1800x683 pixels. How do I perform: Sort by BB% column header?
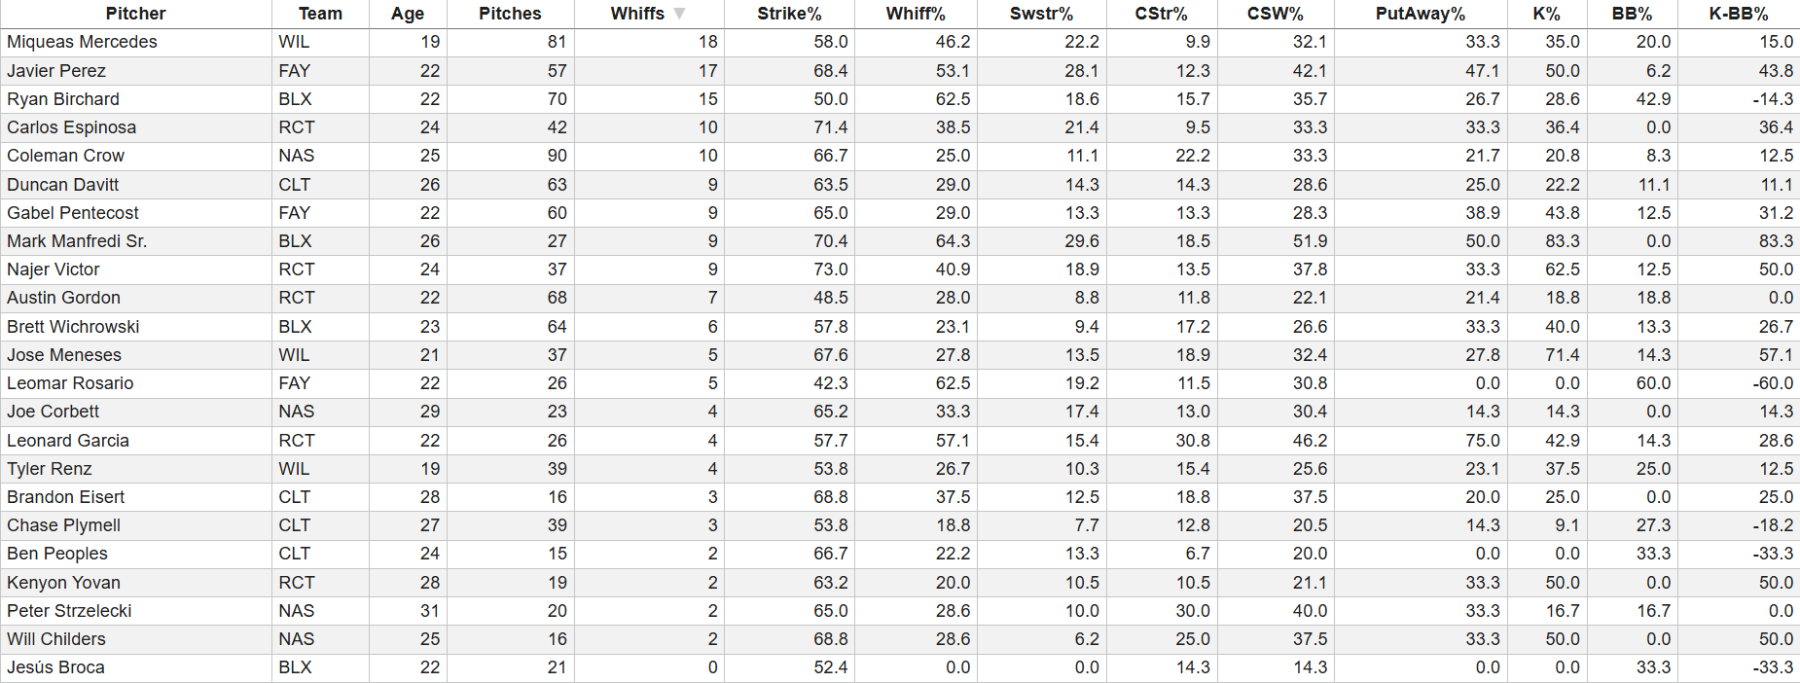coord(1632,14)
